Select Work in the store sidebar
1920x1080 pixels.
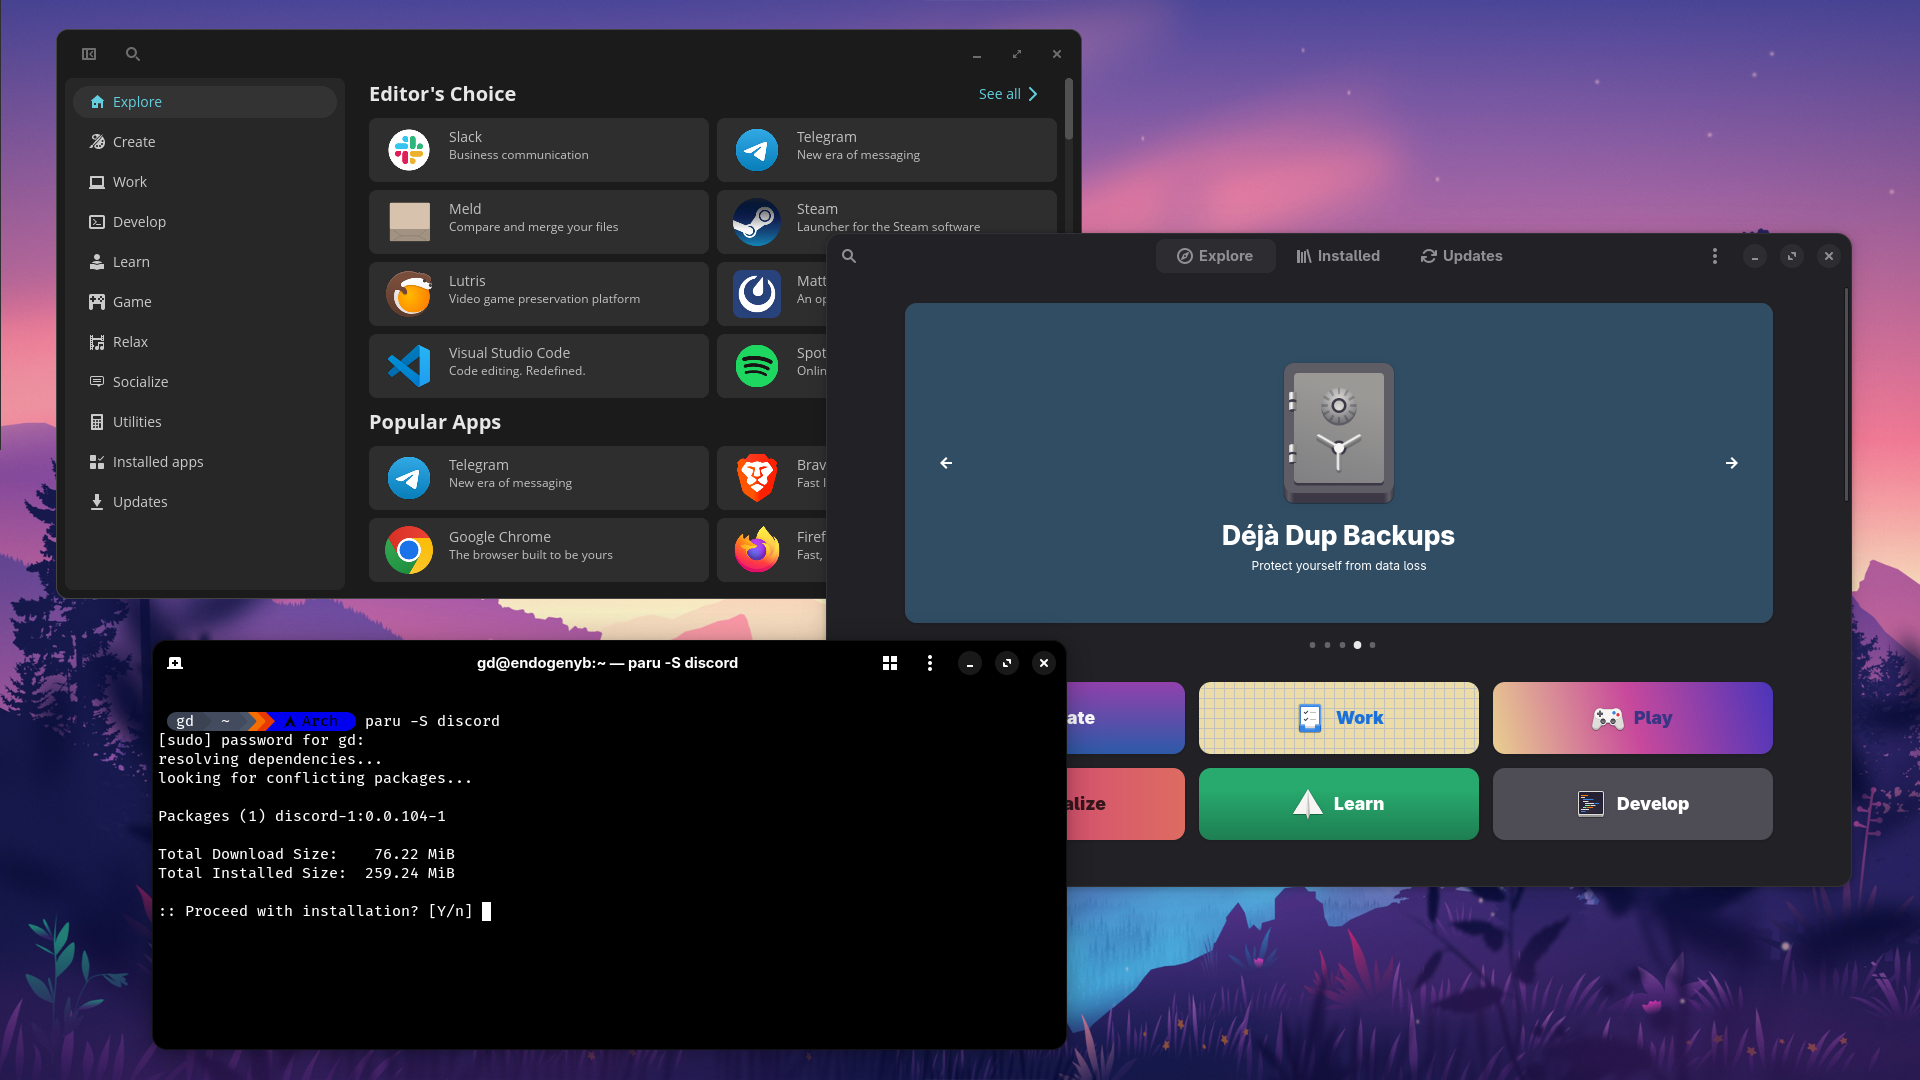tap(205, 182)
